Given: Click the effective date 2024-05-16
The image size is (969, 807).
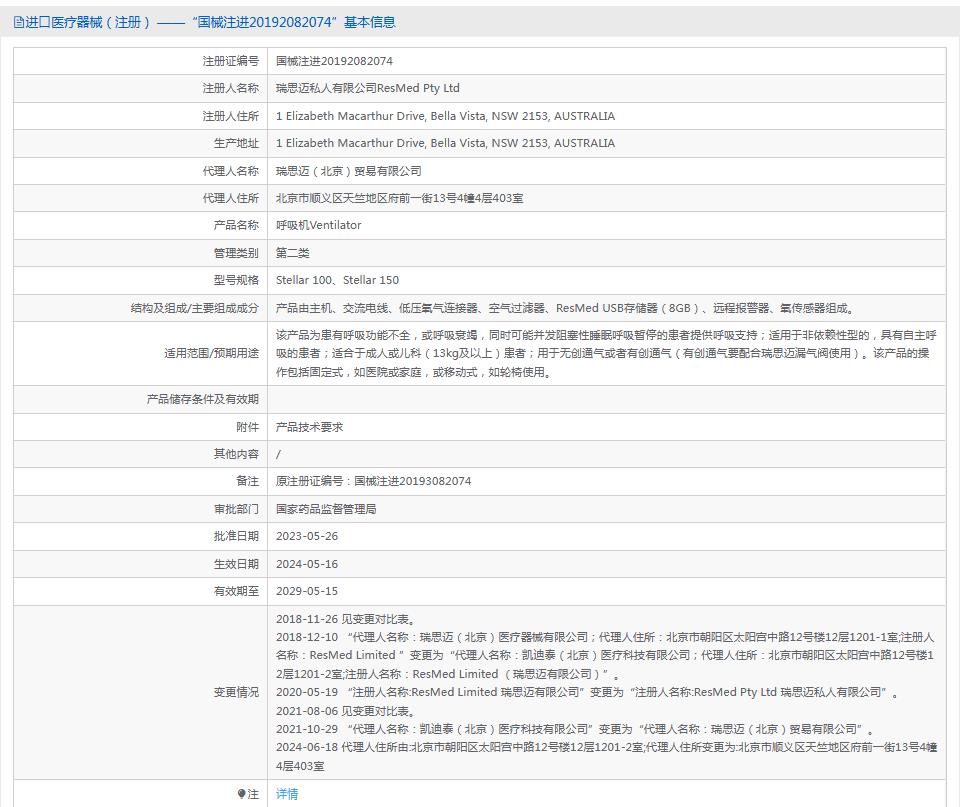Looking at the screenshot, I should click(x=307, y=564).
